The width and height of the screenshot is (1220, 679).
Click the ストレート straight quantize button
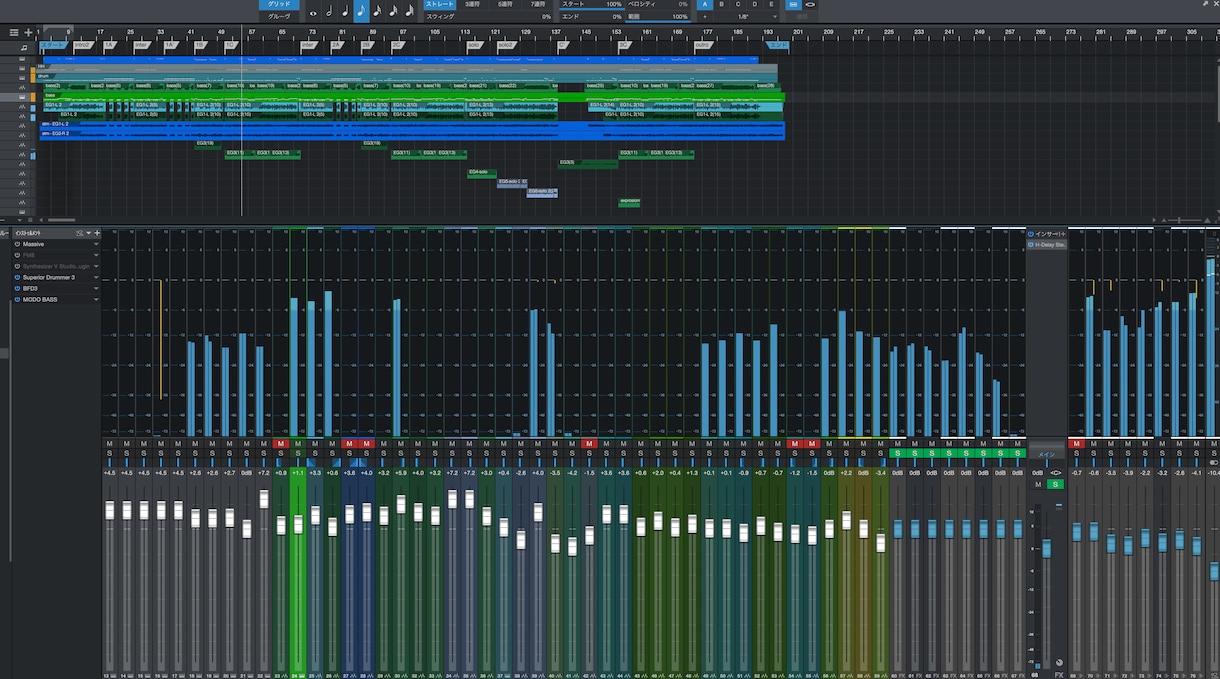click(x=440, y=5)
